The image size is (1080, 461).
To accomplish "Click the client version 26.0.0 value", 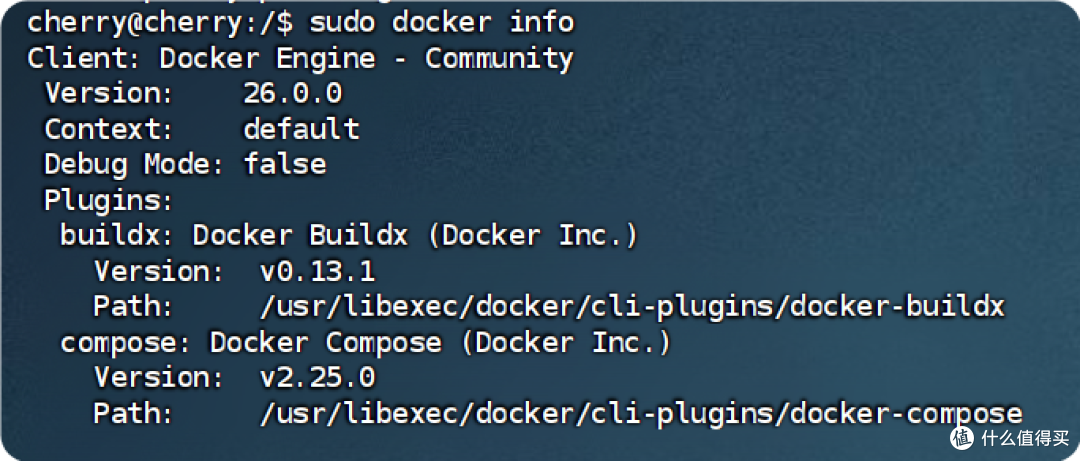I will pos(292,94).
